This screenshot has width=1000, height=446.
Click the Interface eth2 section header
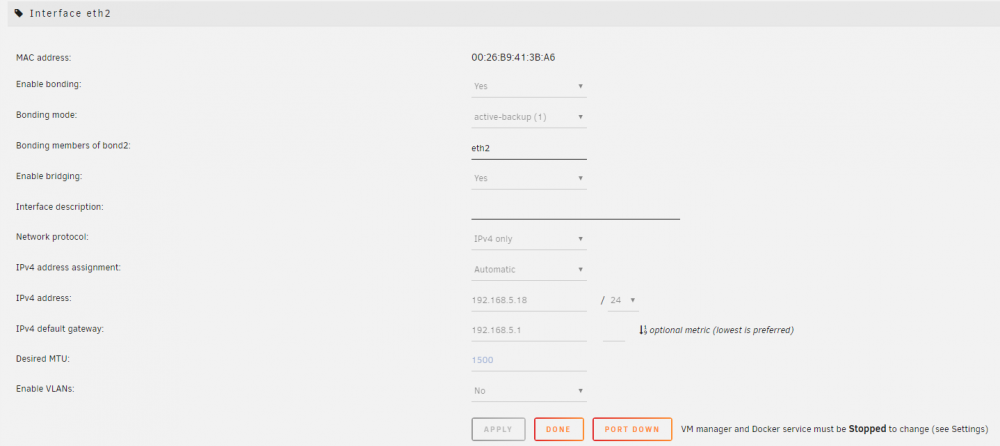pyautogui.click(x=504, y=13)
